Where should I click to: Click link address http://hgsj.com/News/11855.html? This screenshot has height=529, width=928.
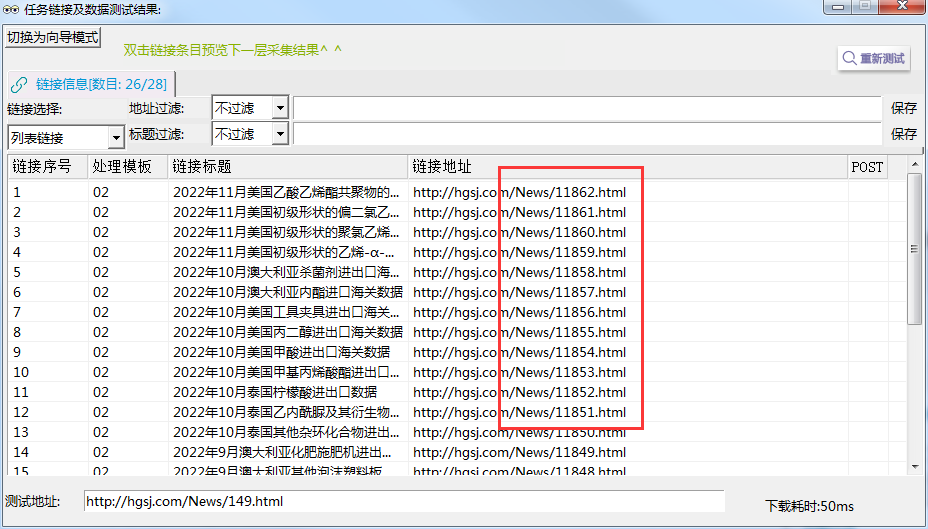tap(520, 333)
